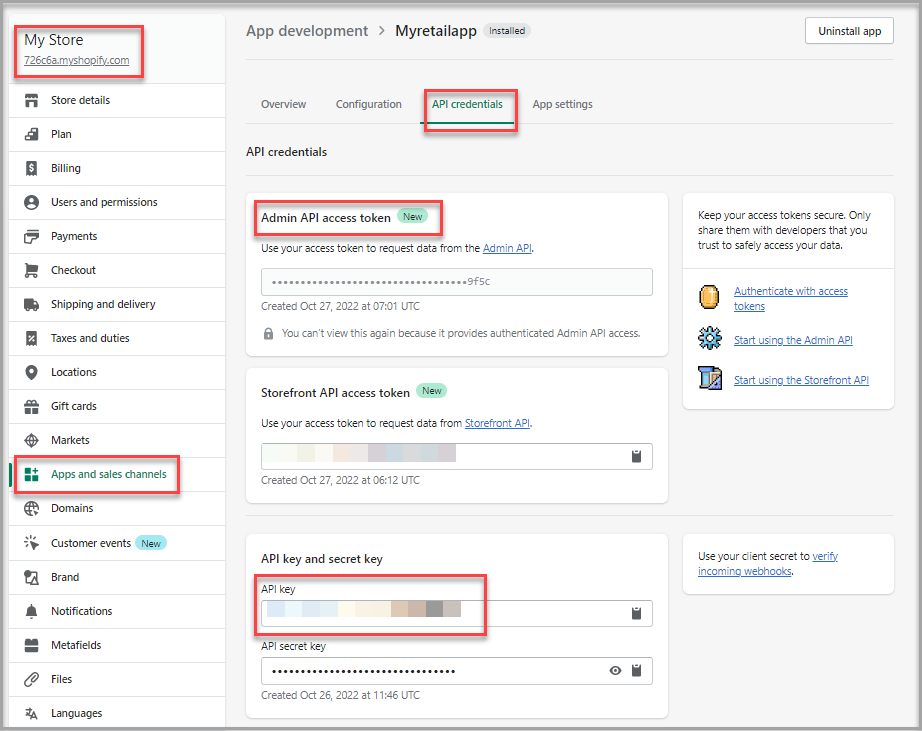
Task: Click the Billing dollar icon
Action: [x=31, y=168]
